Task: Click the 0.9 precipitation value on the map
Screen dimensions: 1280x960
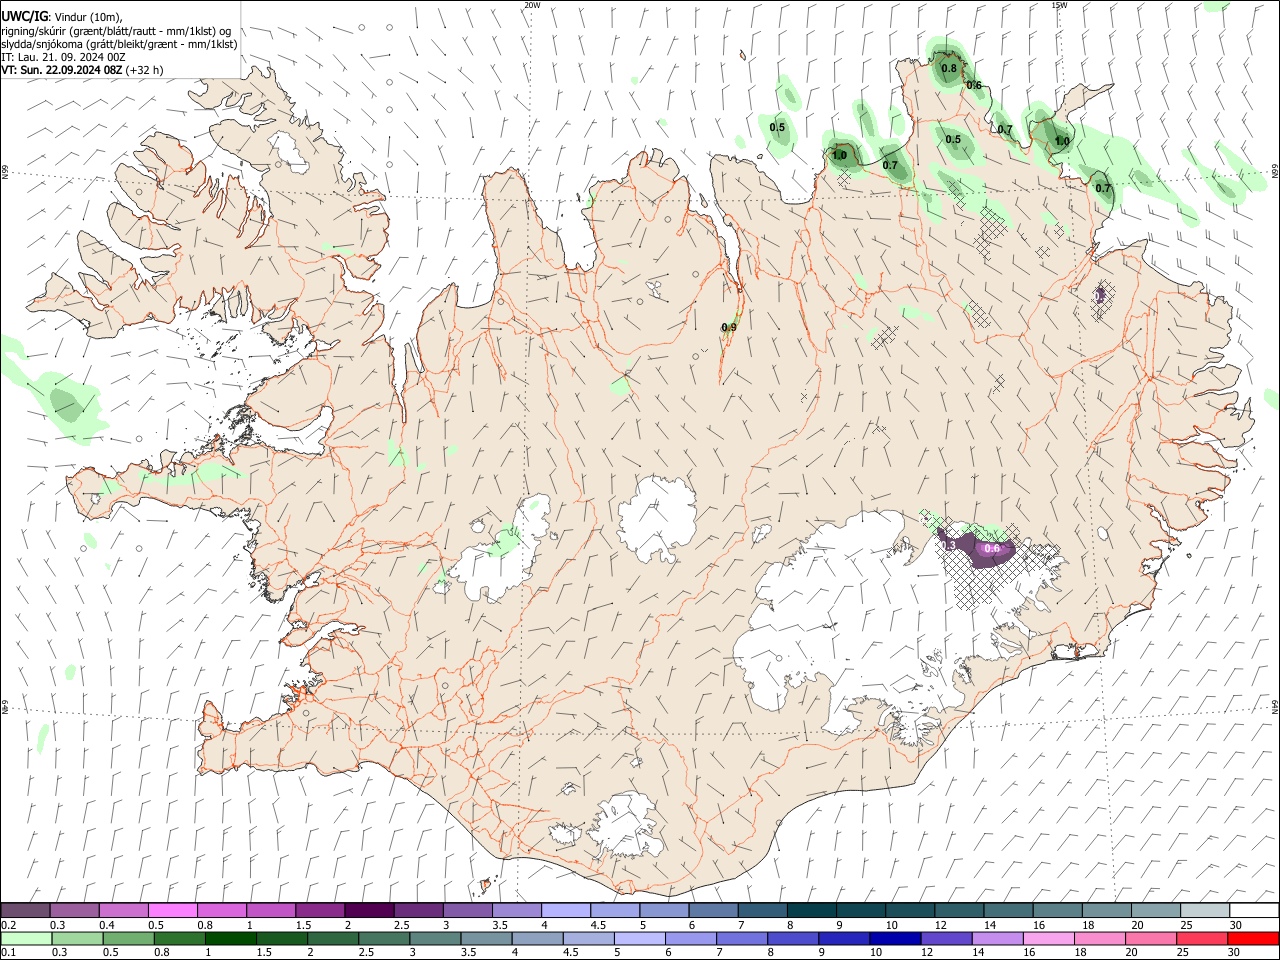Action: point(729,328)
